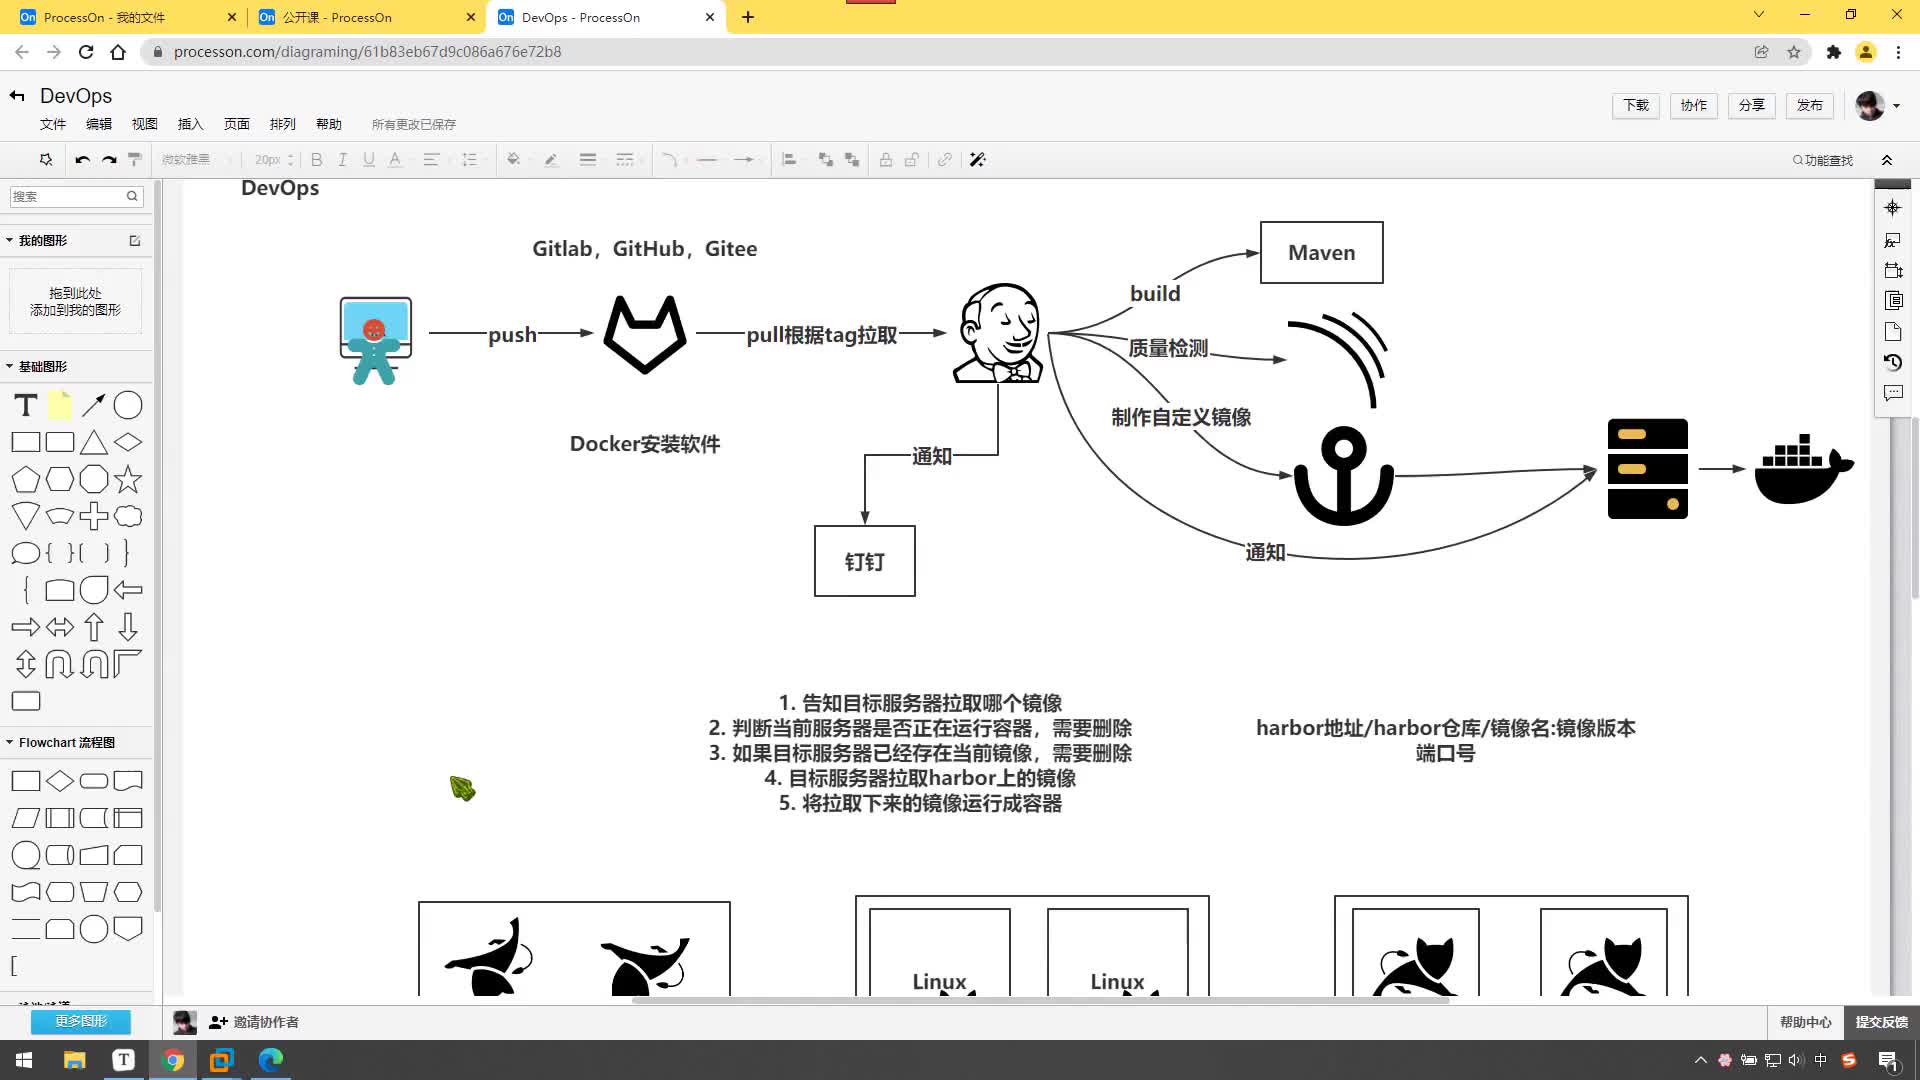The image size is (1920, 1080).
Task: Open the line width dropdown
Action: click(588, 160)
